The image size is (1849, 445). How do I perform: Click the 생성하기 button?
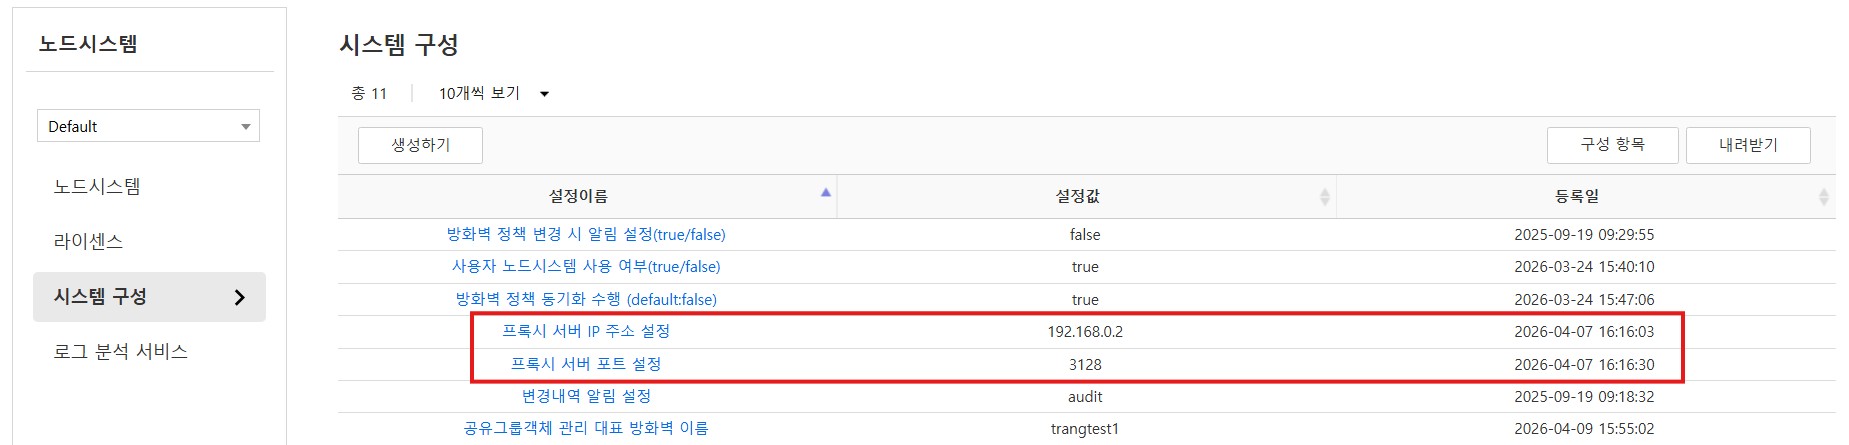(420, 145)
